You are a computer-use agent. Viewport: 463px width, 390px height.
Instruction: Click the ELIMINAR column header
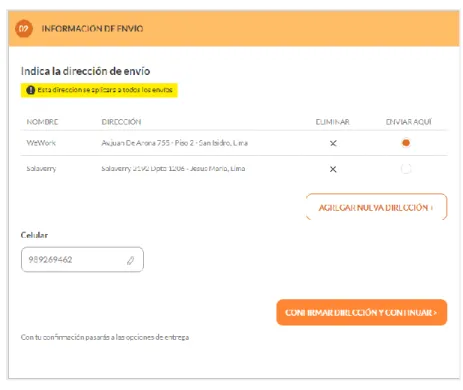click(x=332, y=122)
